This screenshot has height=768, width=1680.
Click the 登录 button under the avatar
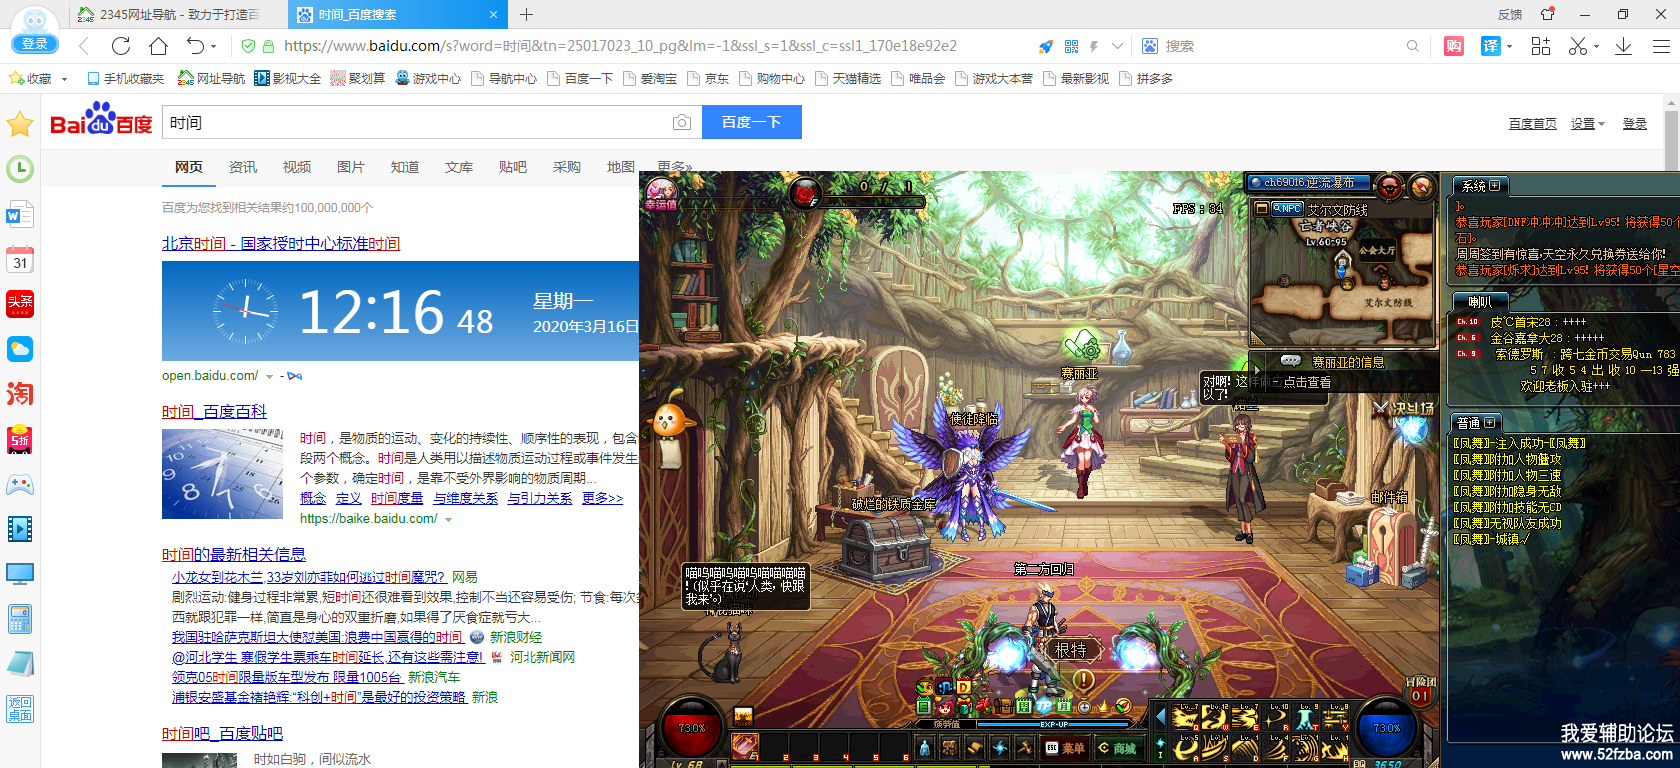(35, 44)
